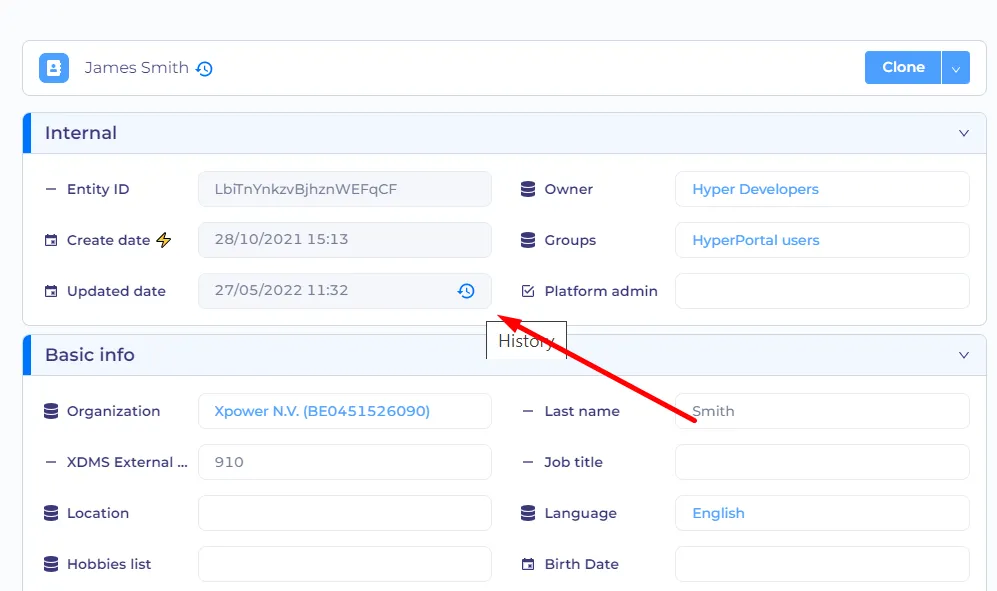Click calendar icon next to Create date
Viewport: 997px width, 591px height.
pyautogui.click(x=51, y=240)
